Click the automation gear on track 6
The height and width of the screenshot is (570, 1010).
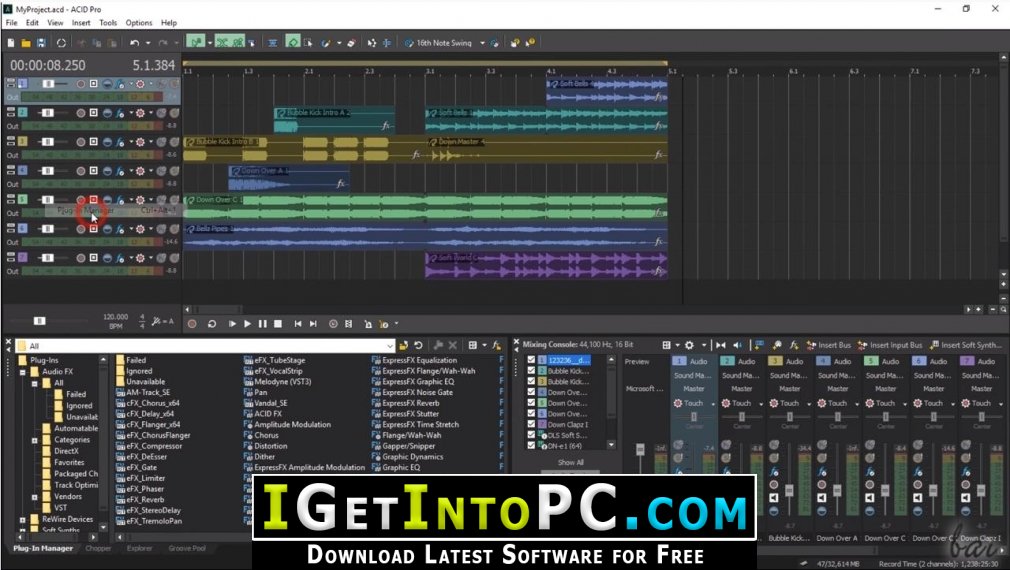[140, 229]
